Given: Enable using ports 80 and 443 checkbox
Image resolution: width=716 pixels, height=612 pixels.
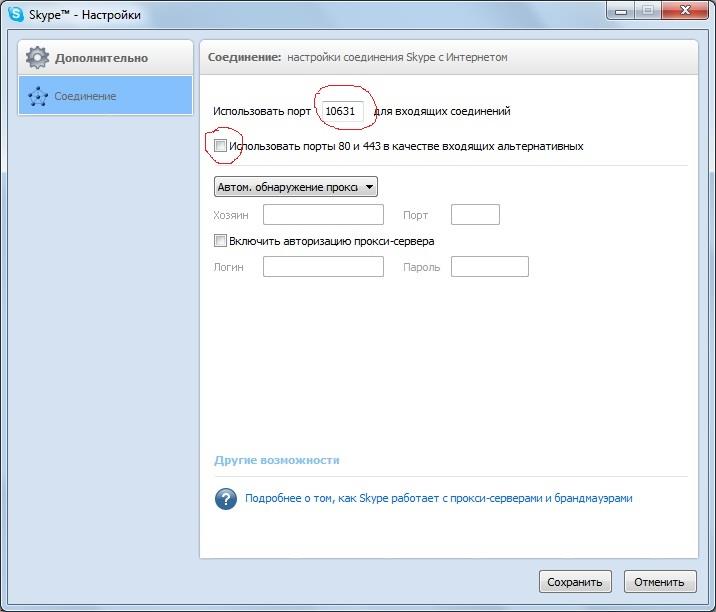Looking at the screenshot, I should click(221, 146).
